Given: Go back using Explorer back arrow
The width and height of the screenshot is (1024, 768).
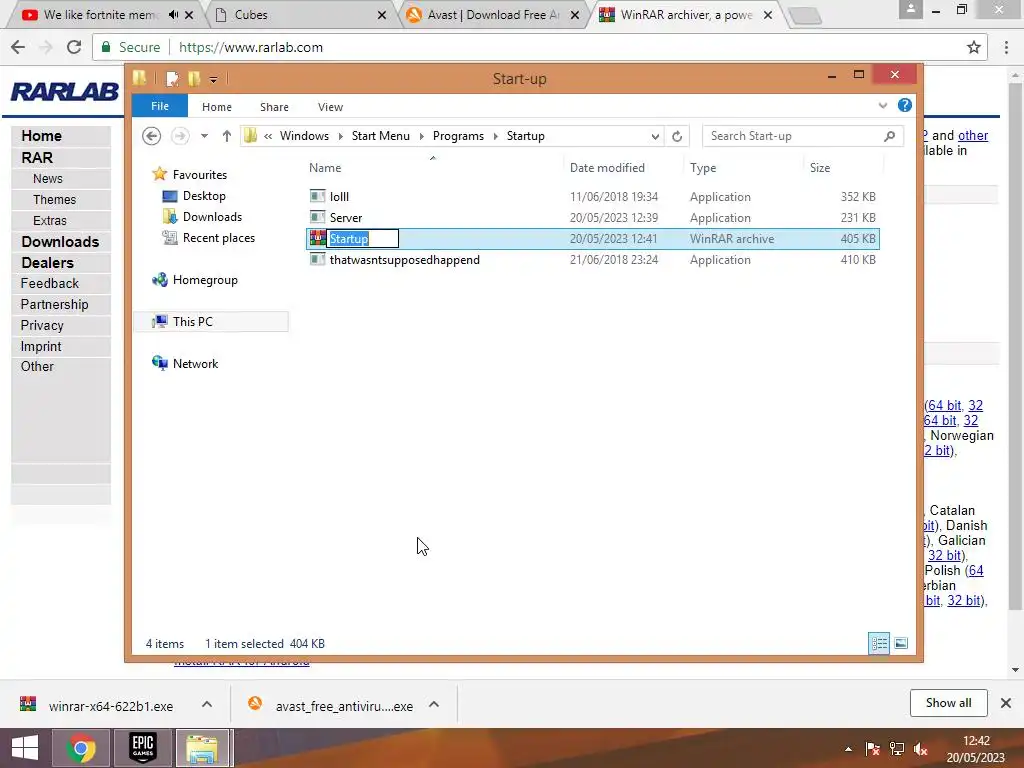Looking at the screenshot, I should (152, 136).
